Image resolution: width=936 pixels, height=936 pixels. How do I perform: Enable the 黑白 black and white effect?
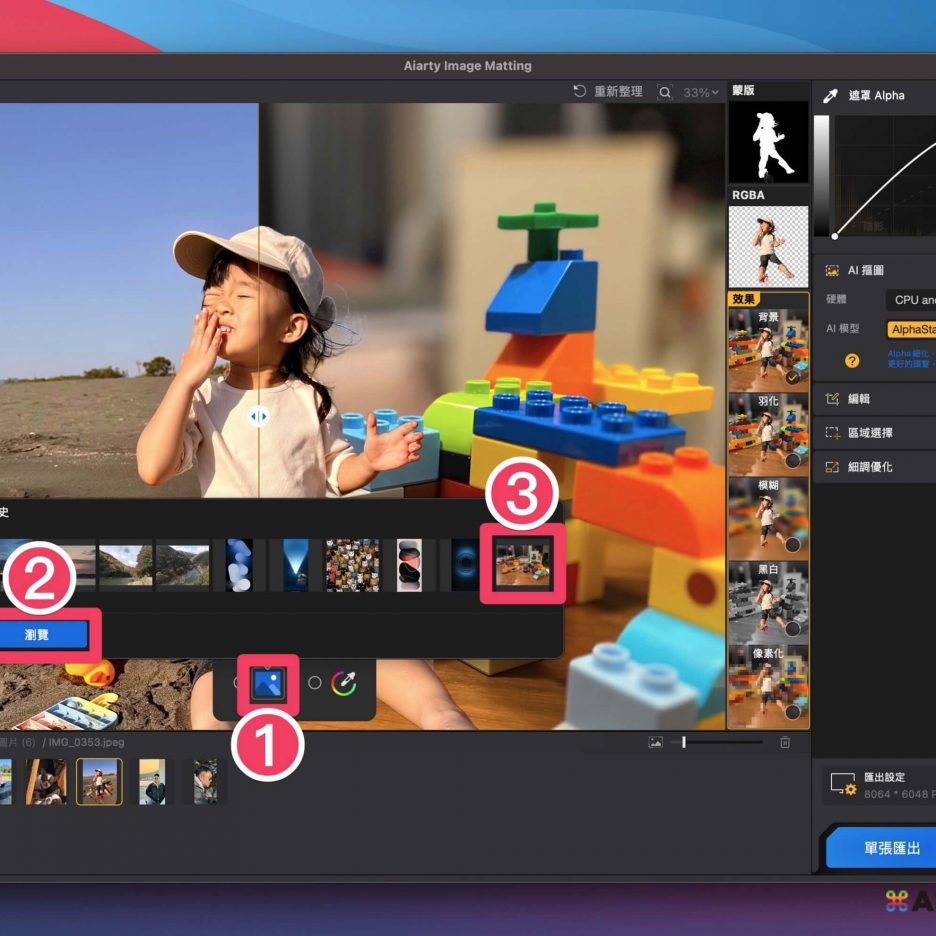[x=792, y=628]
